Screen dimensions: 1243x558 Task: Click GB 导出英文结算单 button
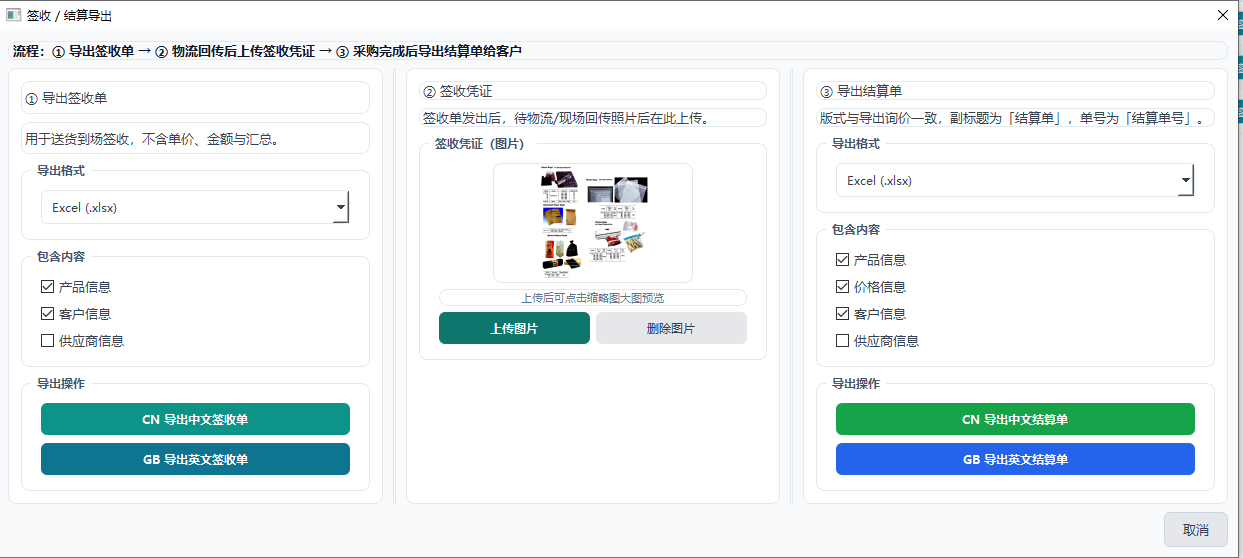1015,459
